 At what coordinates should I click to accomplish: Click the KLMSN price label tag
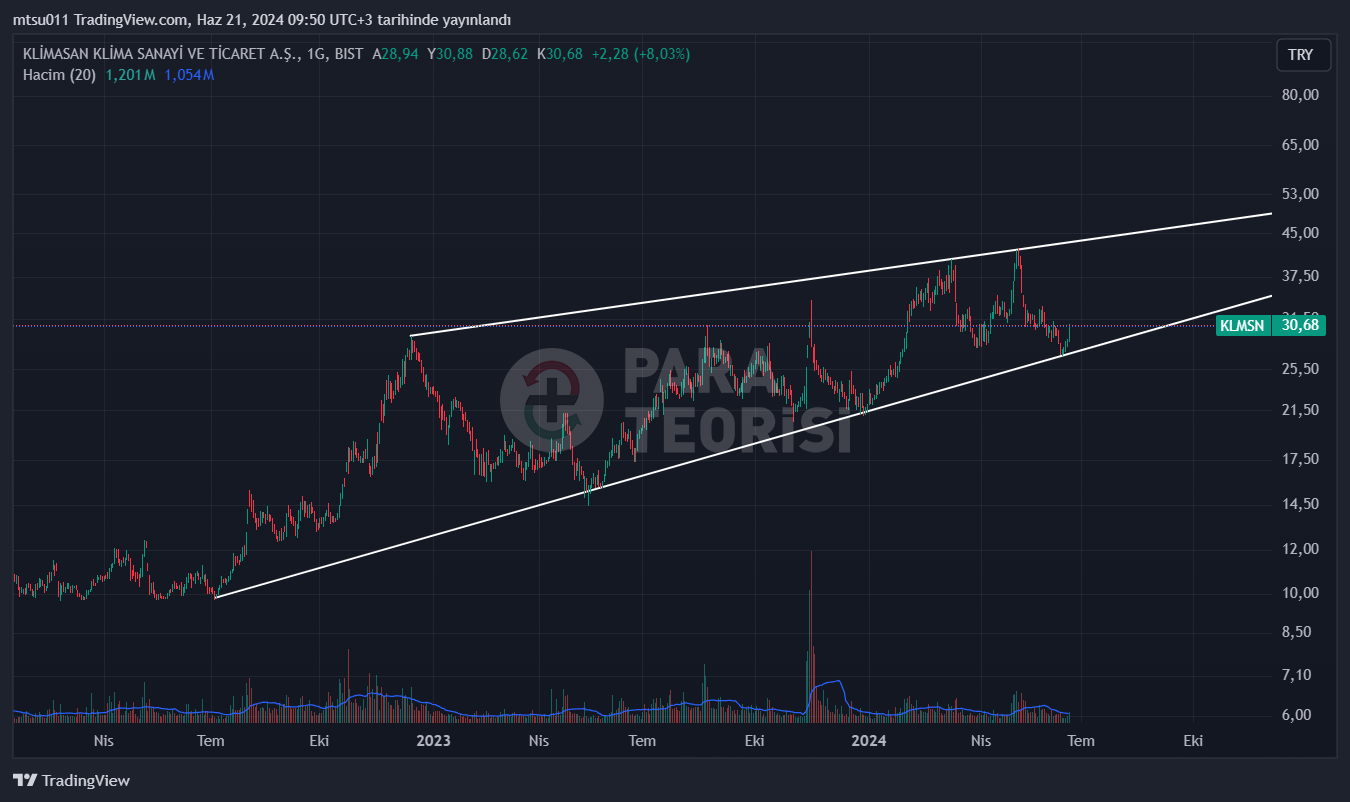tap(1243, 325)
